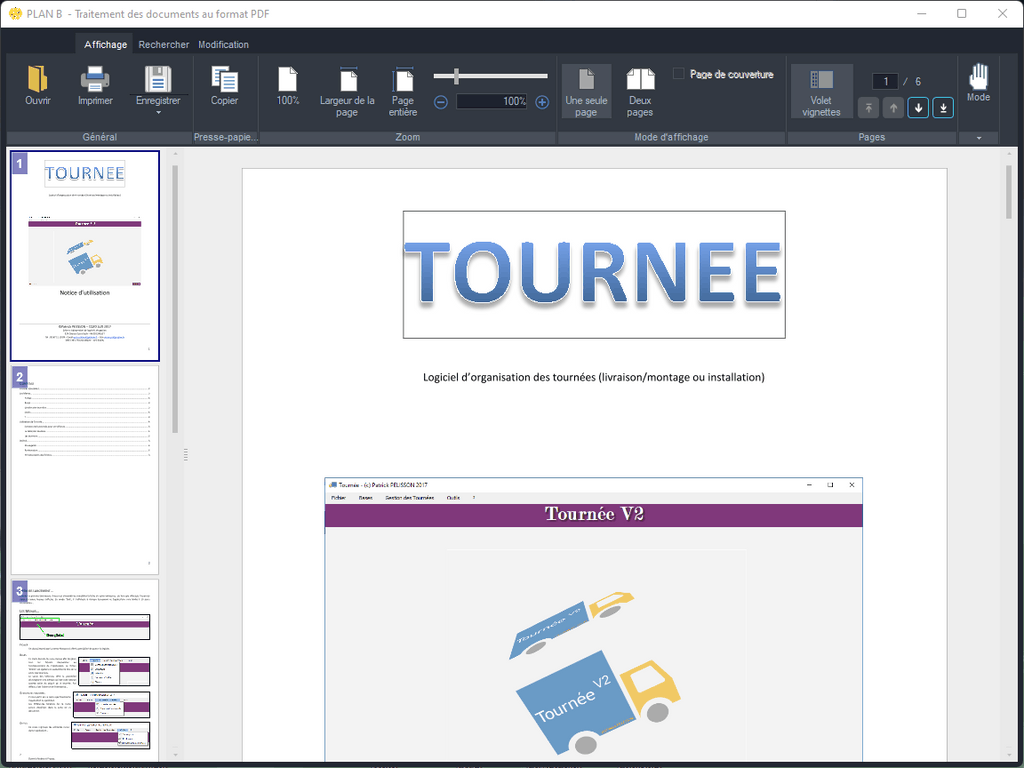
Task: Click the thumbnail panel scrollbar
Action: (x=175, y=298)
